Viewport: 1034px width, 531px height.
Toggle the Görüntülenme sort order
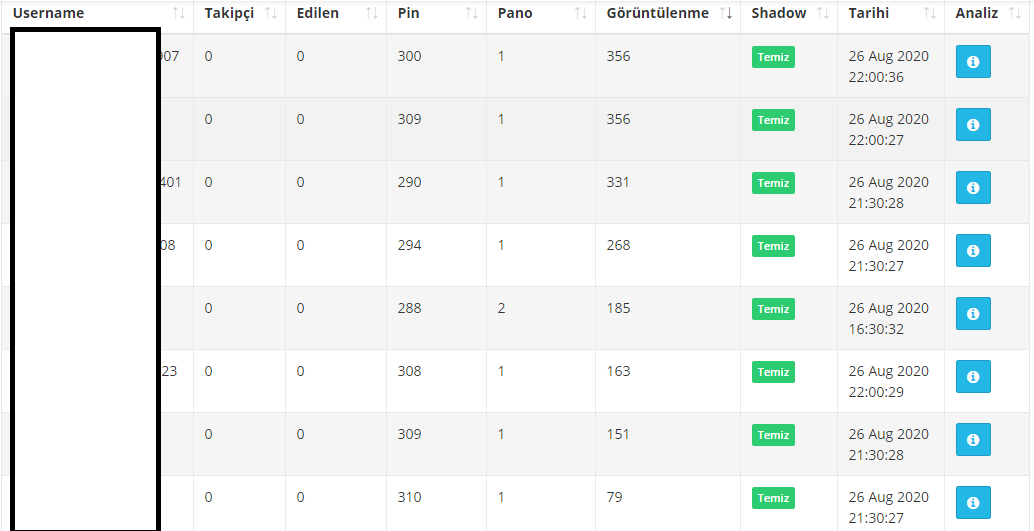click(668, 13)
